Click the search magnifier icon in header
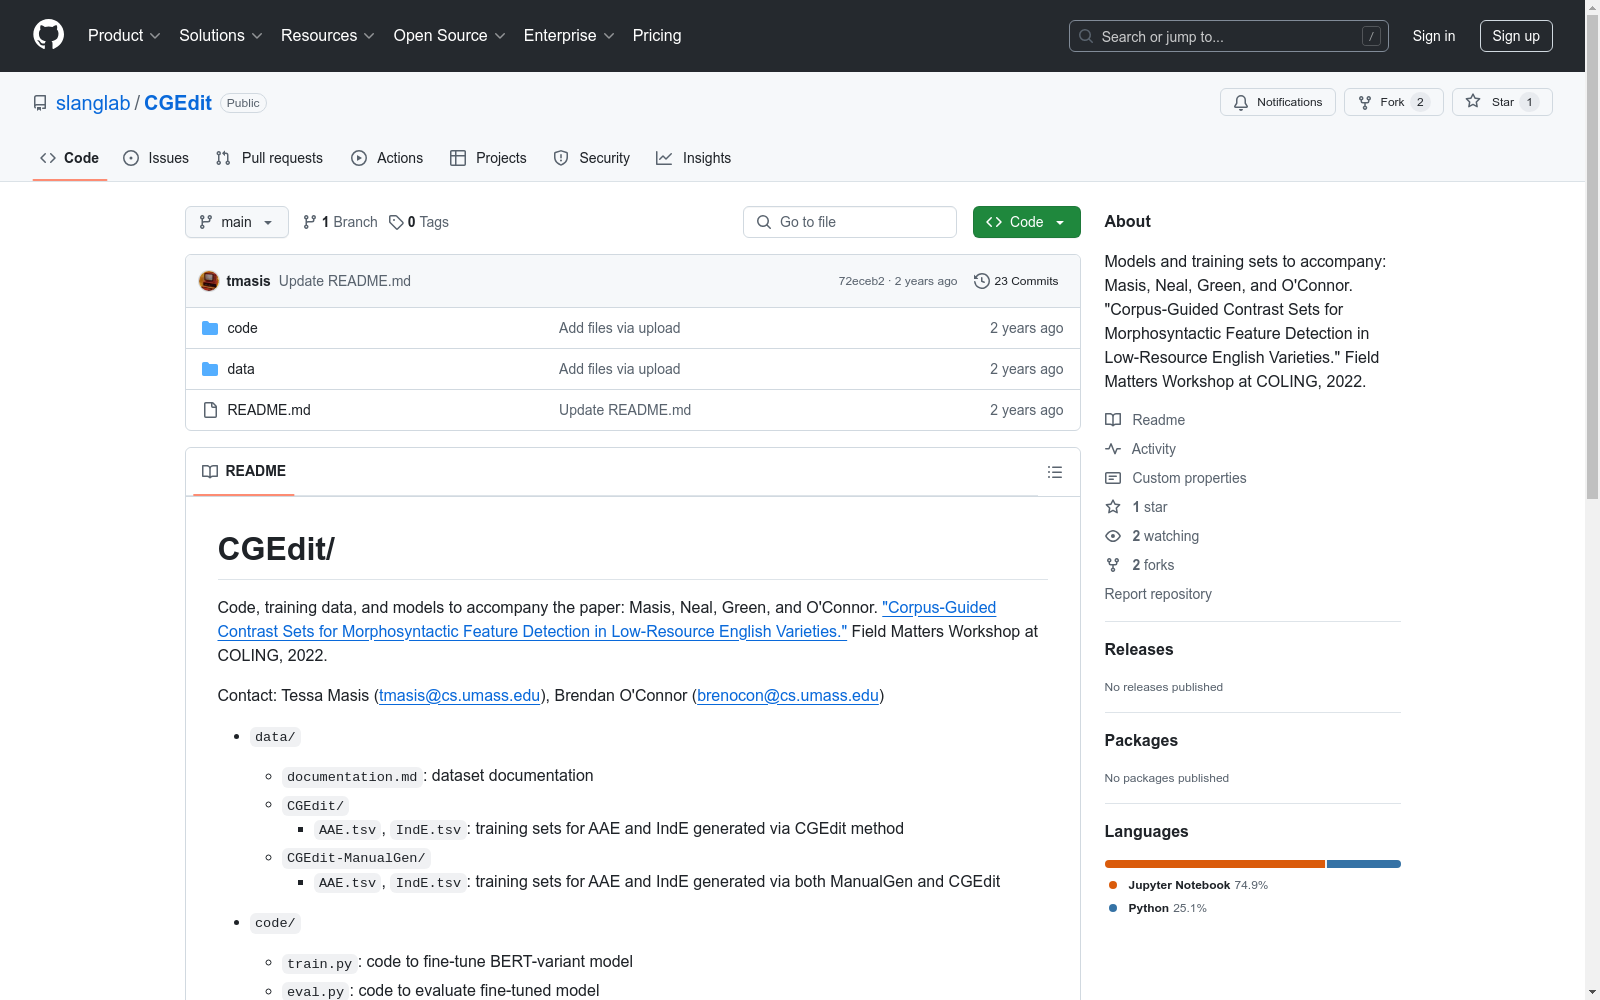This screenshot has width=1600, height=1000. click(x=1086, y=36)
